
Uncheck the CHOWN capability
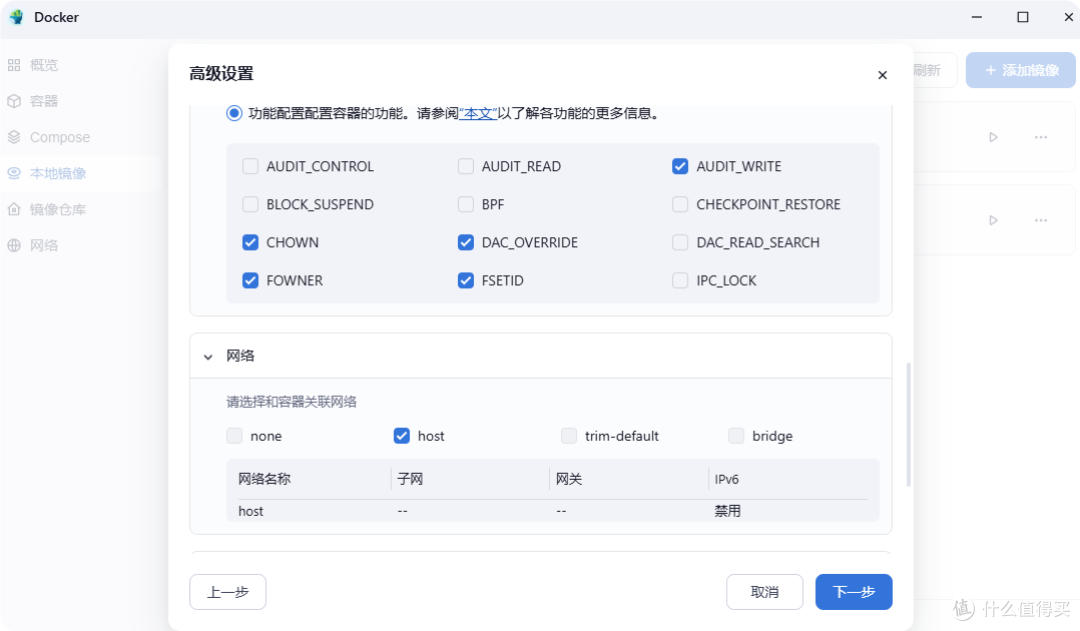click(x=250, y=242)
